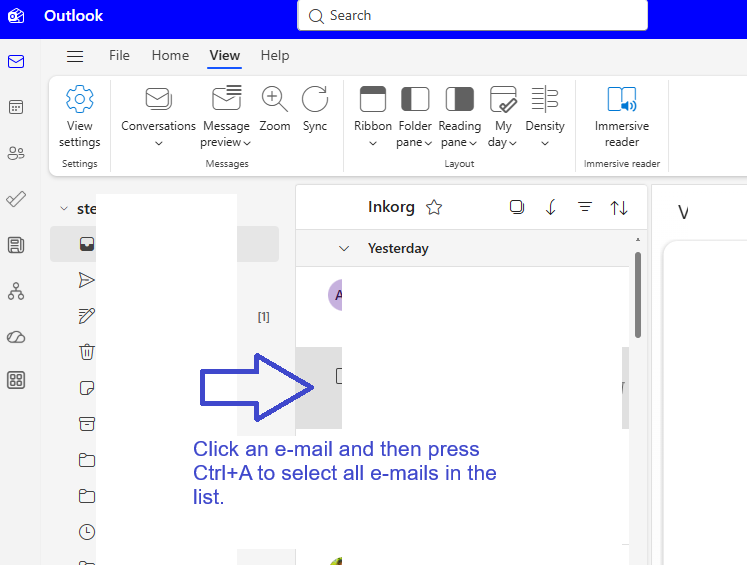Tick the checkbox on the highlighted email
This screenshot has height=565, width=747.
pyautogui.click(x=339, y=376)
